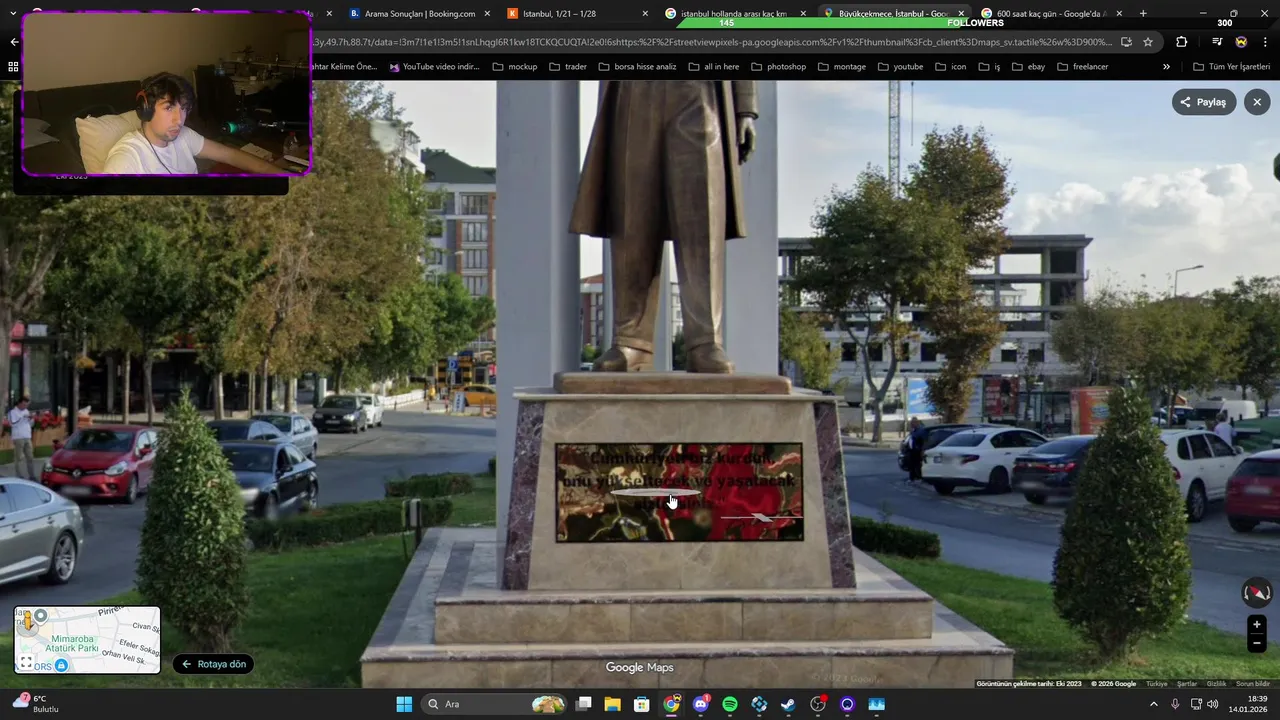
Task: Select the Büyükçekmece, İstanbul Google Maps tab
Action: coord(893,14)
